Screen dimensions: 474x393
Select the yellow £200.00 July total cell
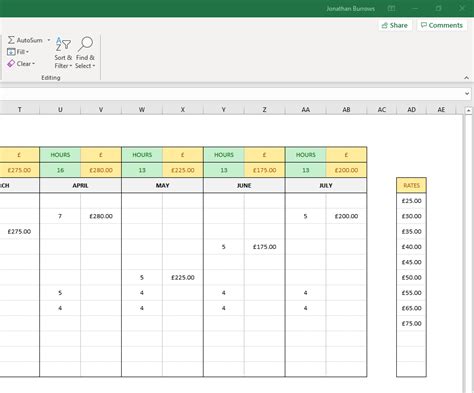(346, 170)
